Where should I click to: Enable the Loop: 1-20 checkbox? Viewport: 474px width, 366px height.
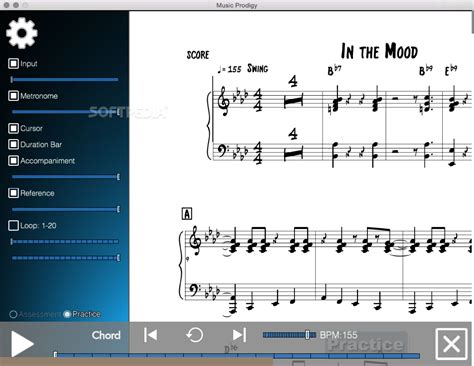pos(13,225)
